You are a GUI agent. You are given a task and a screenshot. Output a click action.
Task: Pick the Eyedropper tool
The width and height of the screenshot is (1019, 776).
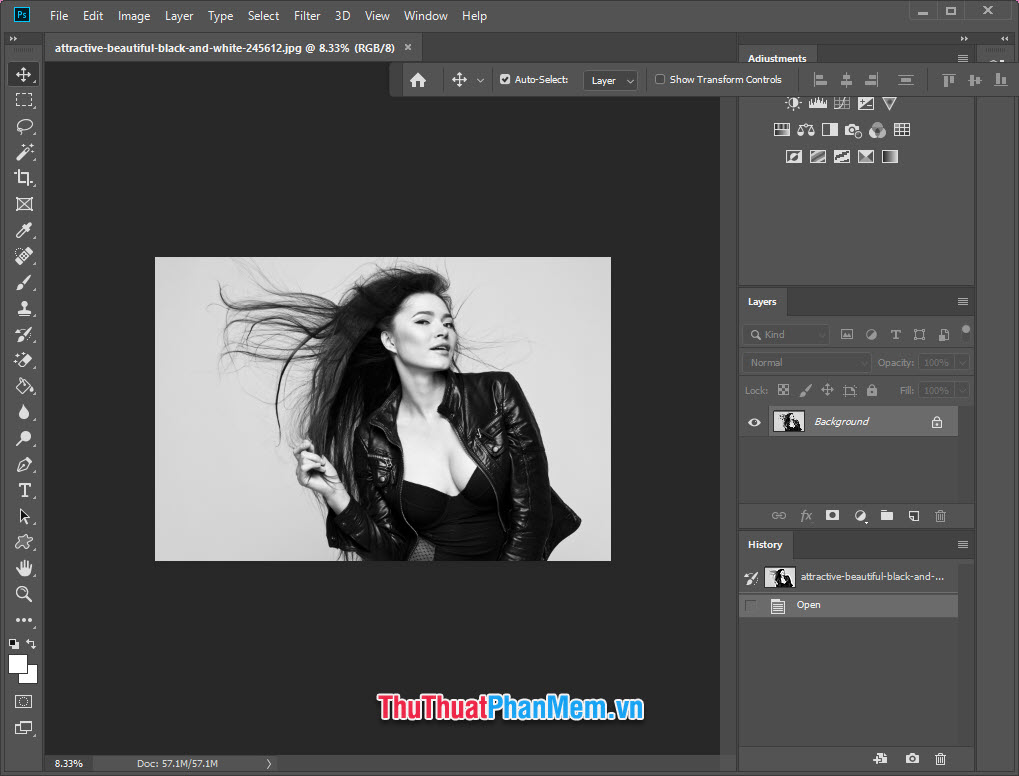pos(24,230)
